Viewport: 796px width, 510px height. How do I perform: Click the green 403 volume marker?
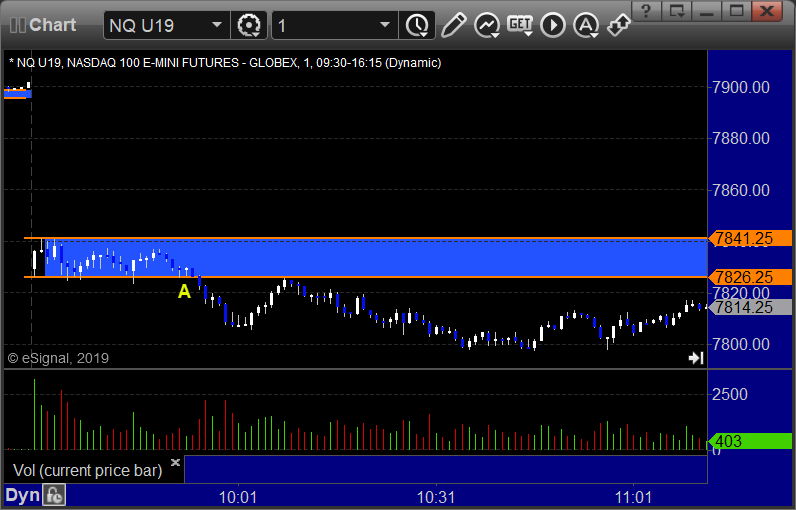coord(750,441)
